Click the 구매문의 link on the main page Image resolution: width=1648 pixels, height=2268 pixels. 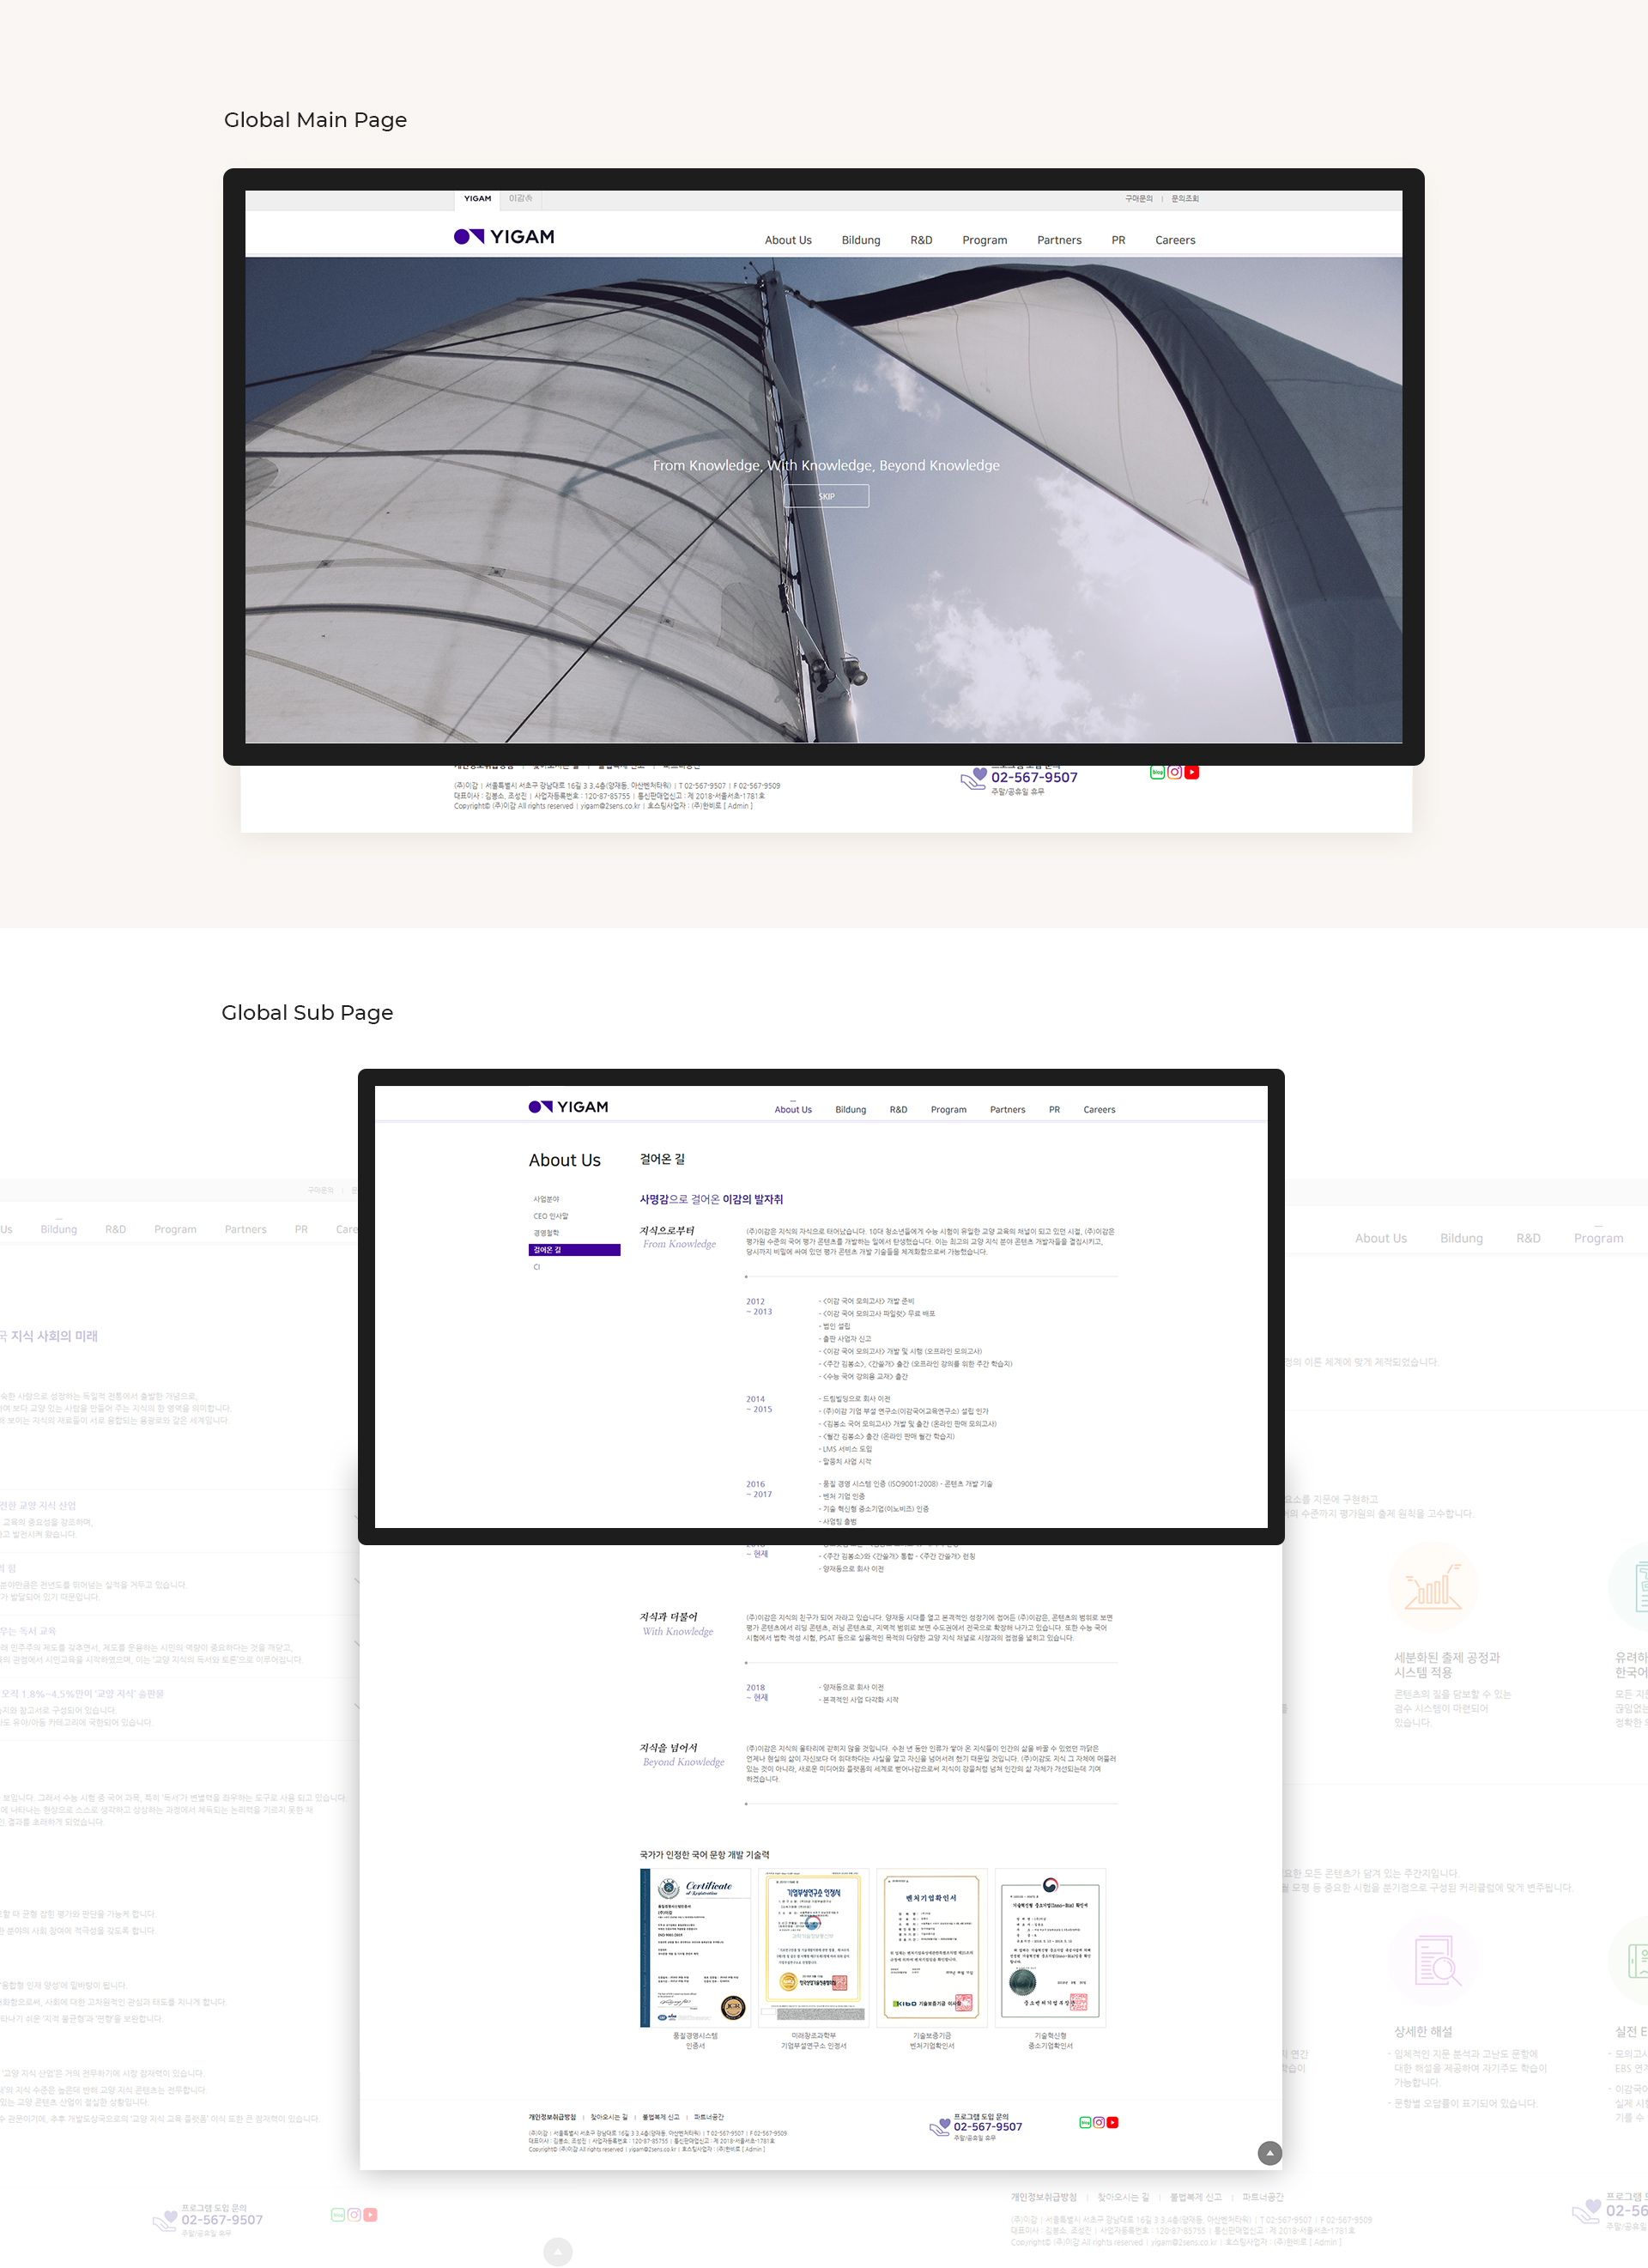tap(1138, 199)
